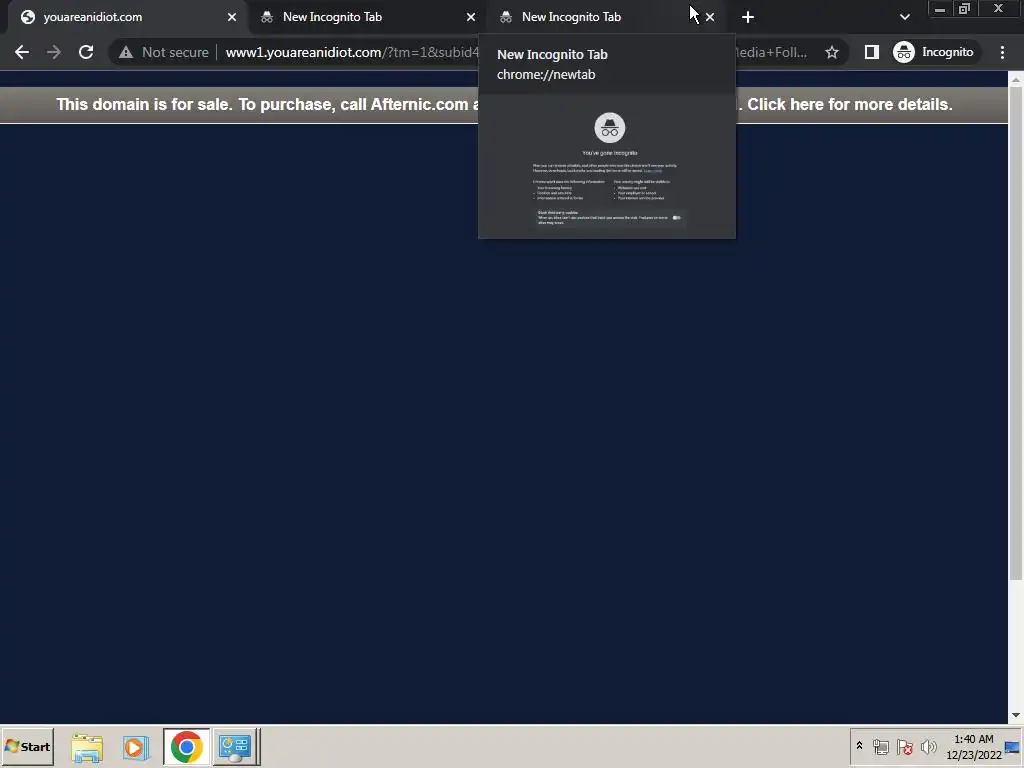
Task: Bookmark this page with the star icon
Action: click(x=831, y=52)
